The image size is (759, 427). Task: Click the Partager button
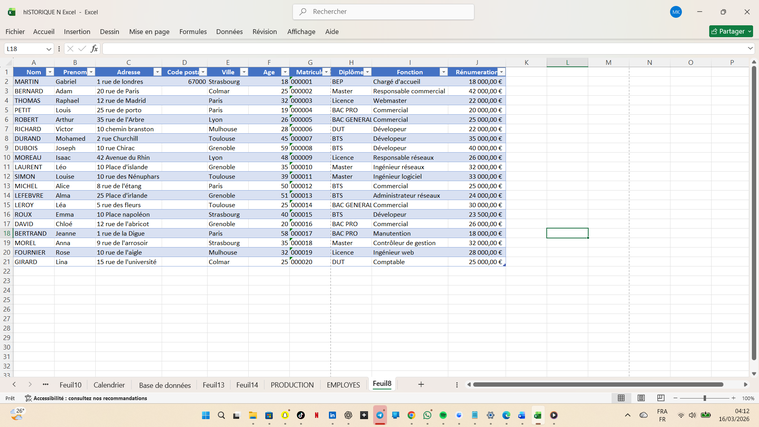(x=730, y=31)
